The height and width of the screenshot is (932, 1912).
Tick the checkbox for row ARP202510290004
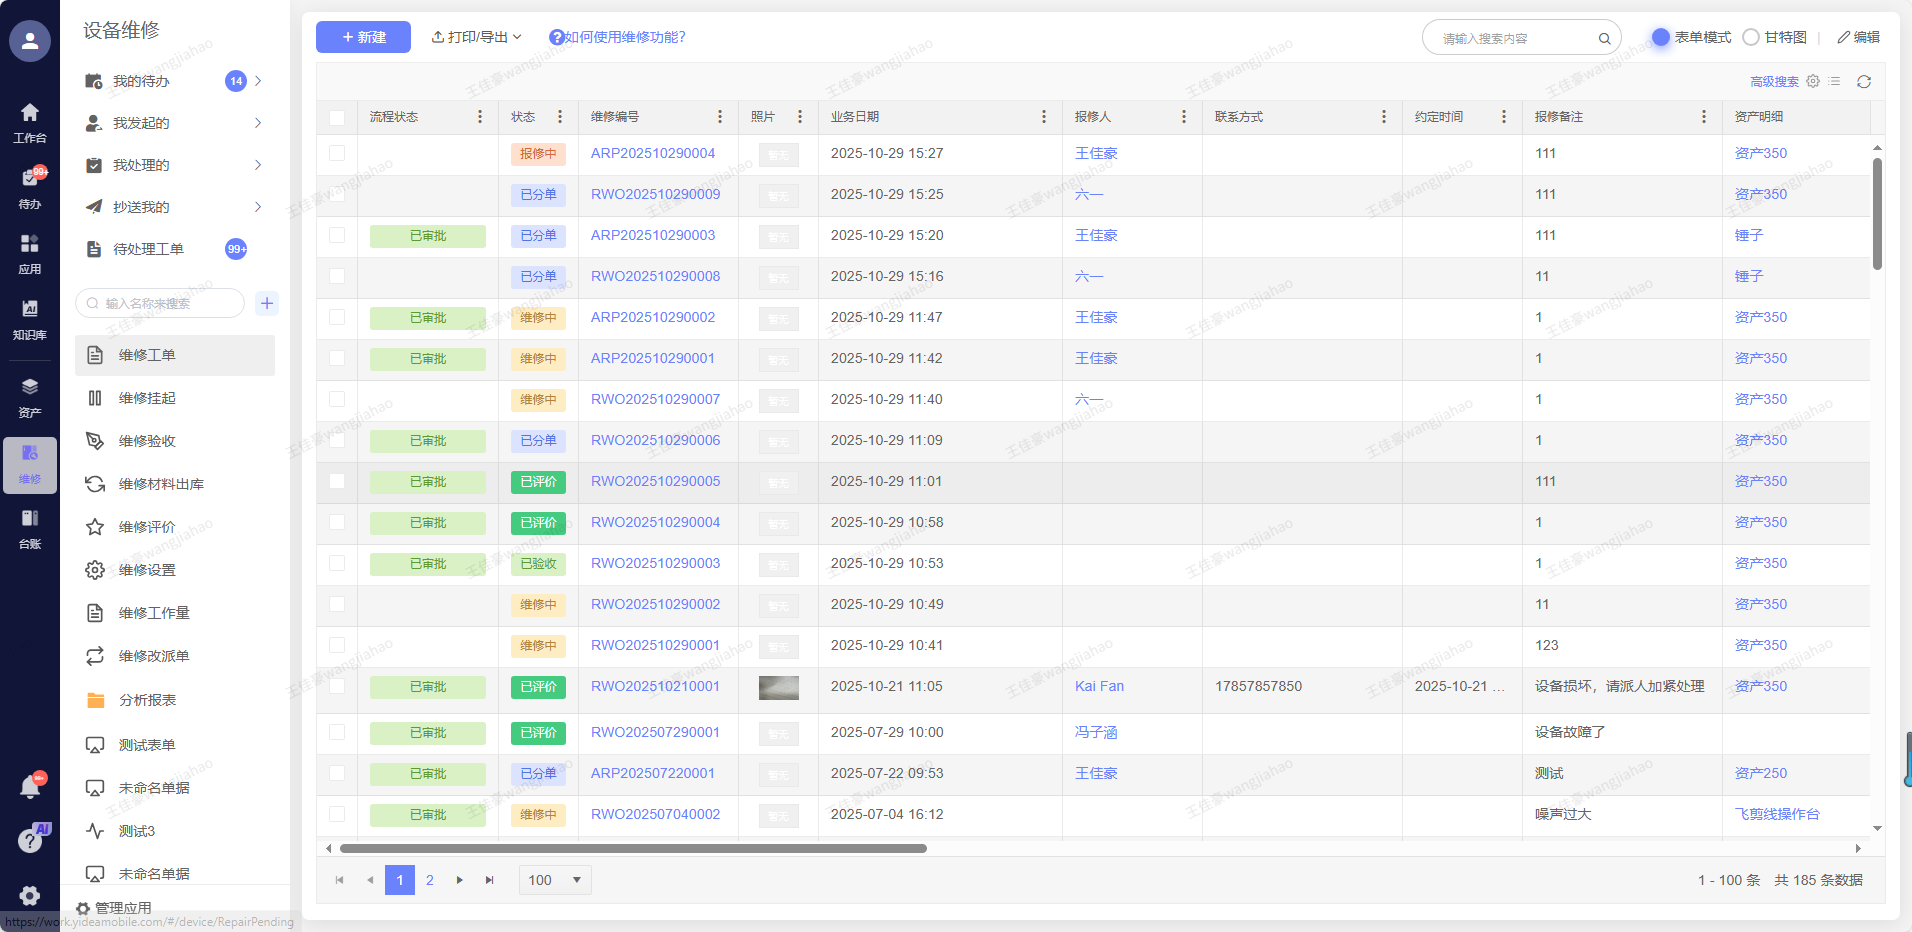point(337,153)
